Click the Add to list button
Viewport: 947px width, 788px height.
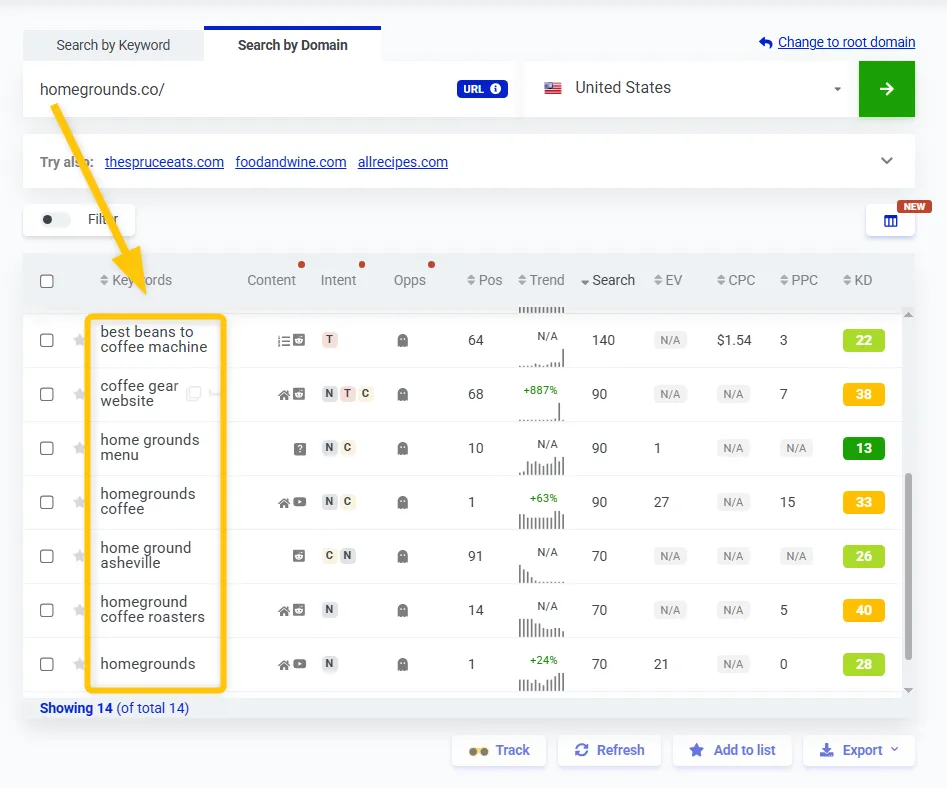[x=731, y=750]
